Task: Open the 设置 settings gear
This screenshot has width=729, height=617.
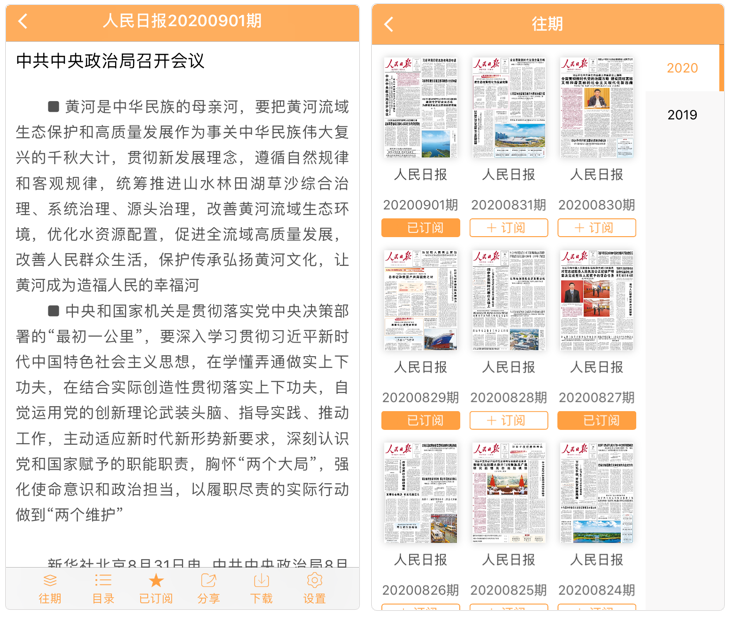Action: [314, 589]
